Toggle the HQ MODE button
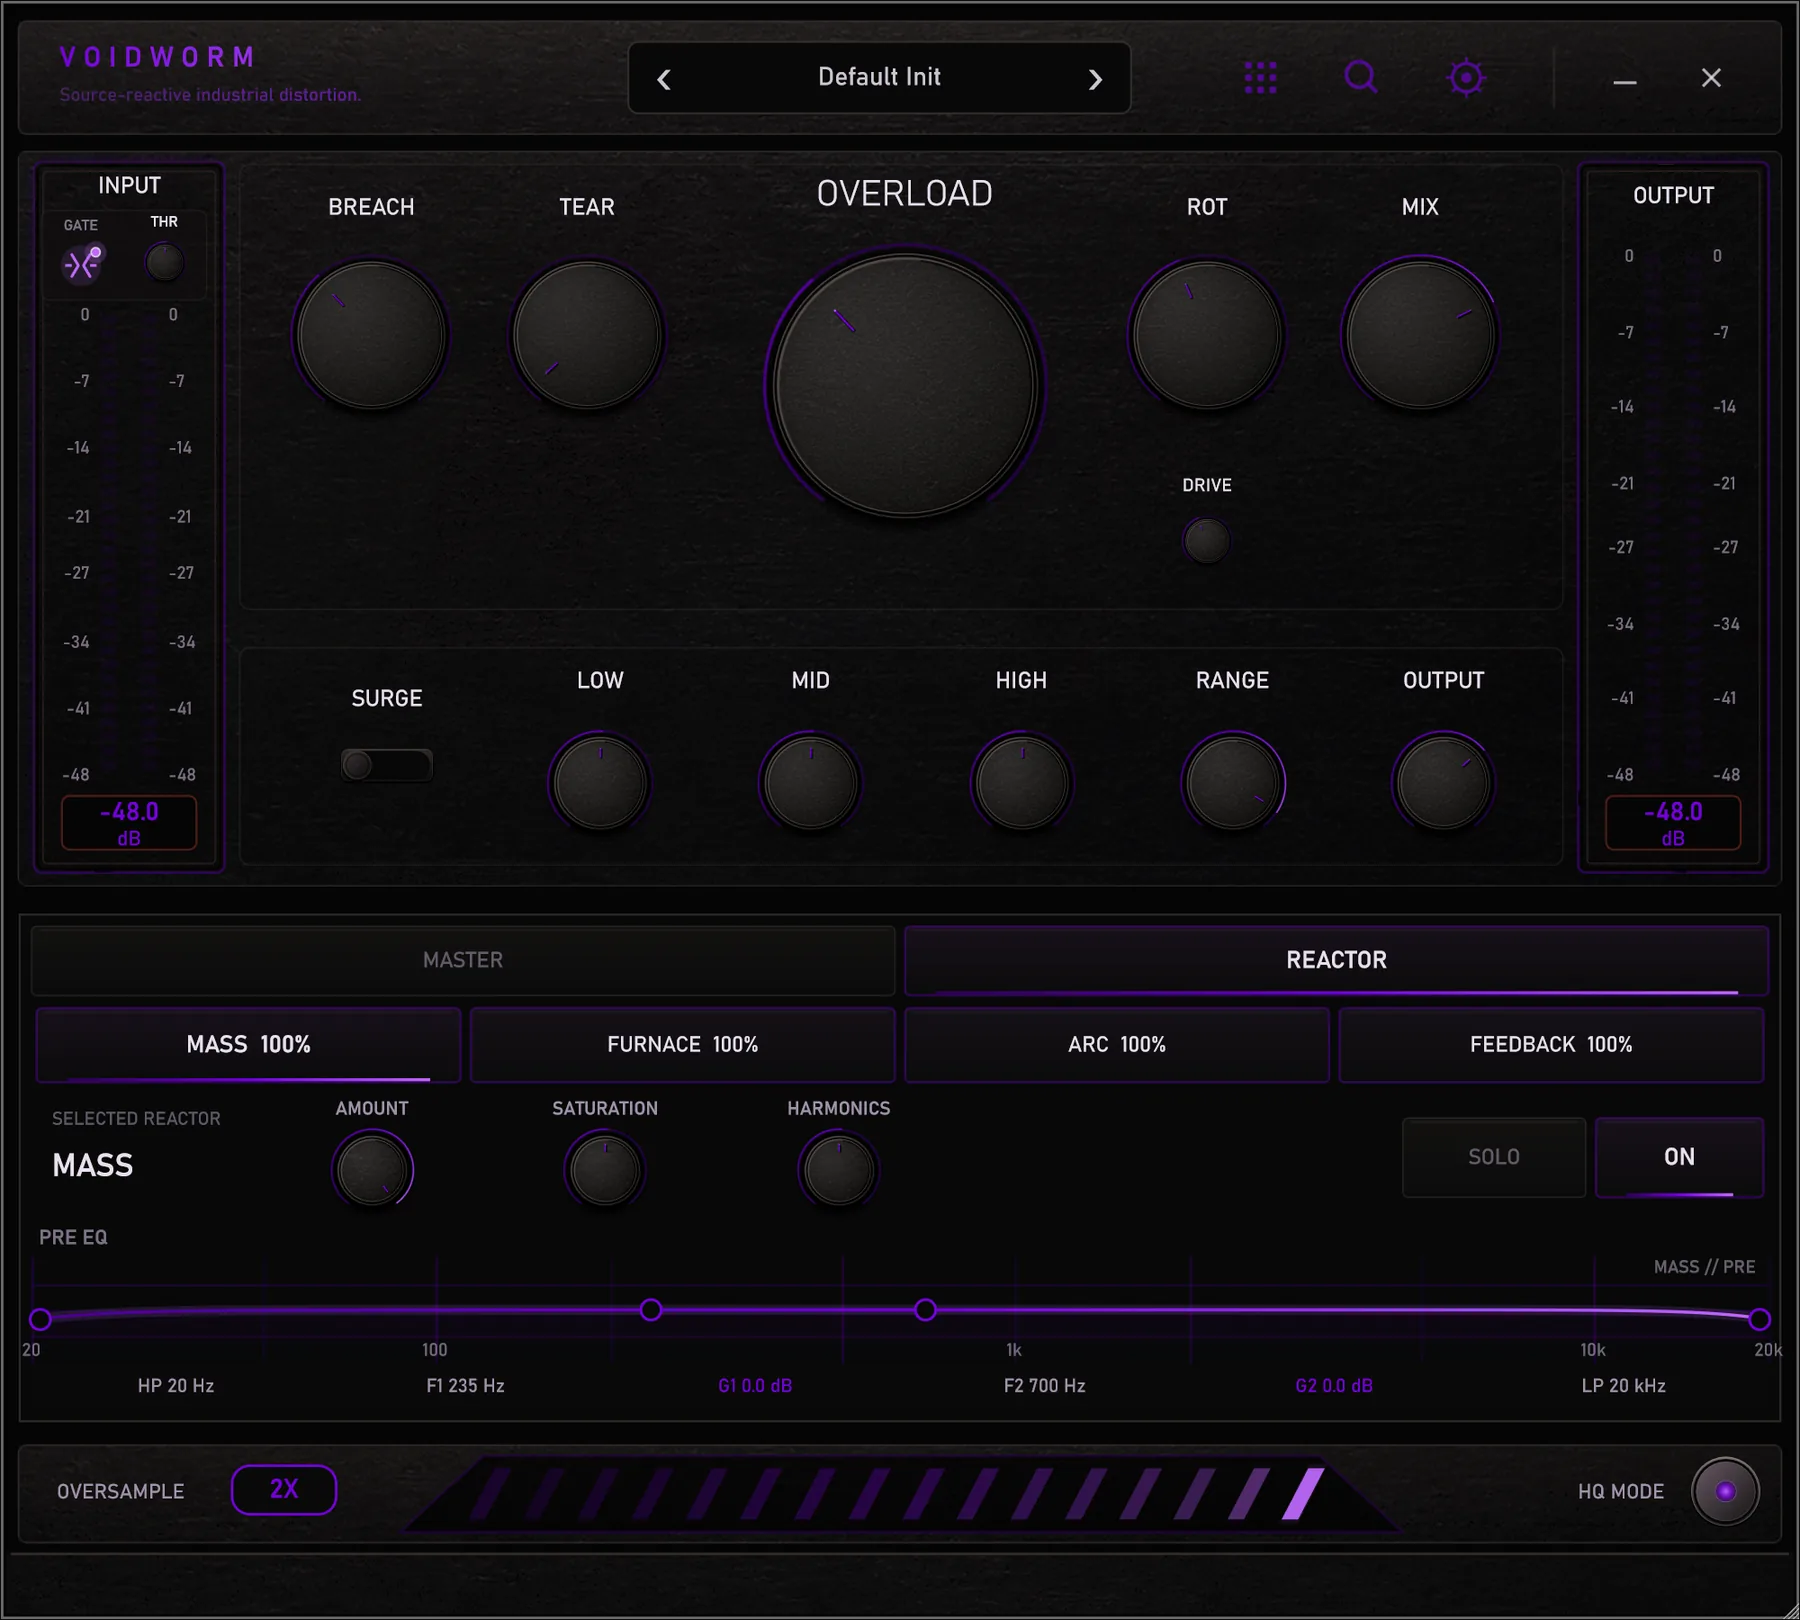Image resolution: width=1800 pixels, height=1620 pixels. 1725,1491
